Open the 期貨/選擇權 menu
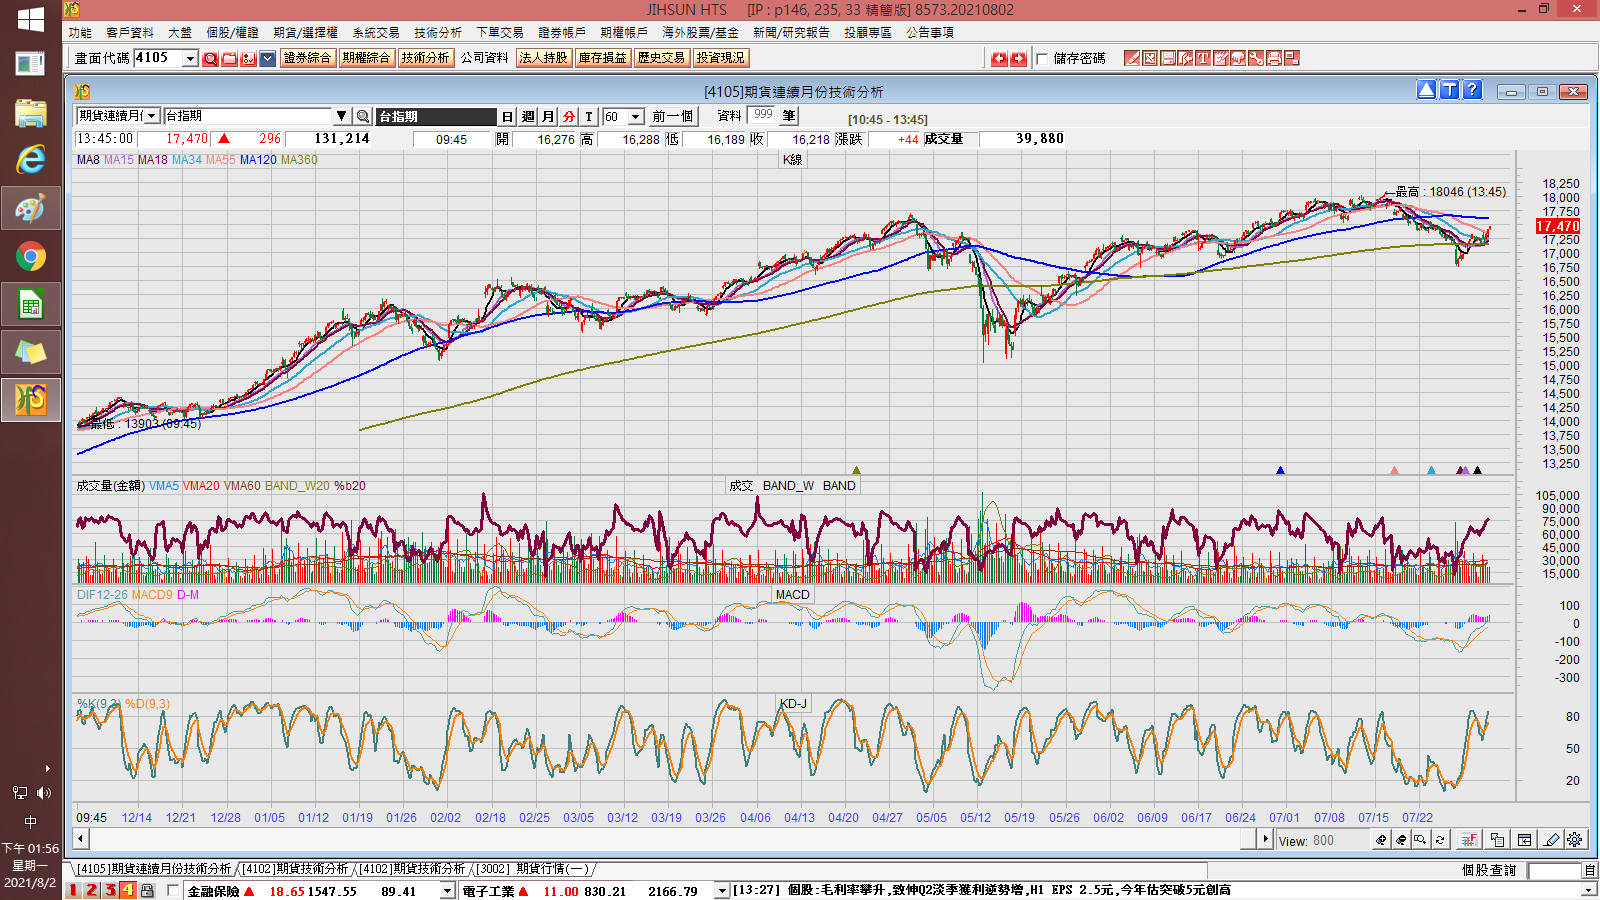1600x900 pixels. (x=305, y=32)
